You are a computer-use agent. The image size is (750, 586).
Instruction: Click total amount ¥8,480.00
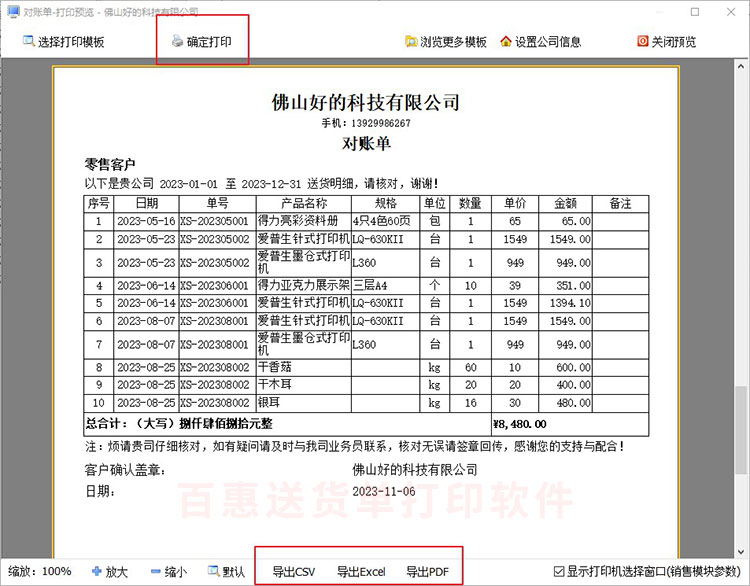(x=519, y=424)
